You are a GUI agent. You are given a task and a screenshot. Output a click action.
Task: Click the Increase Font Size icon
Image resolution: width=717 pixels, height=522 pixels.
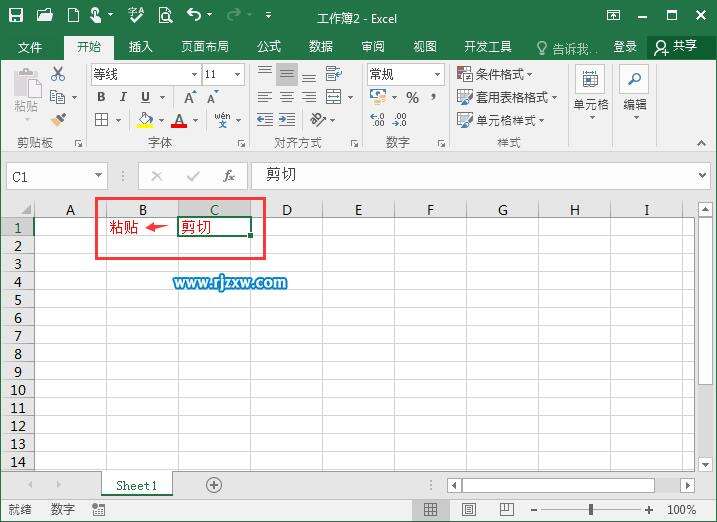[x=190, y=97]
